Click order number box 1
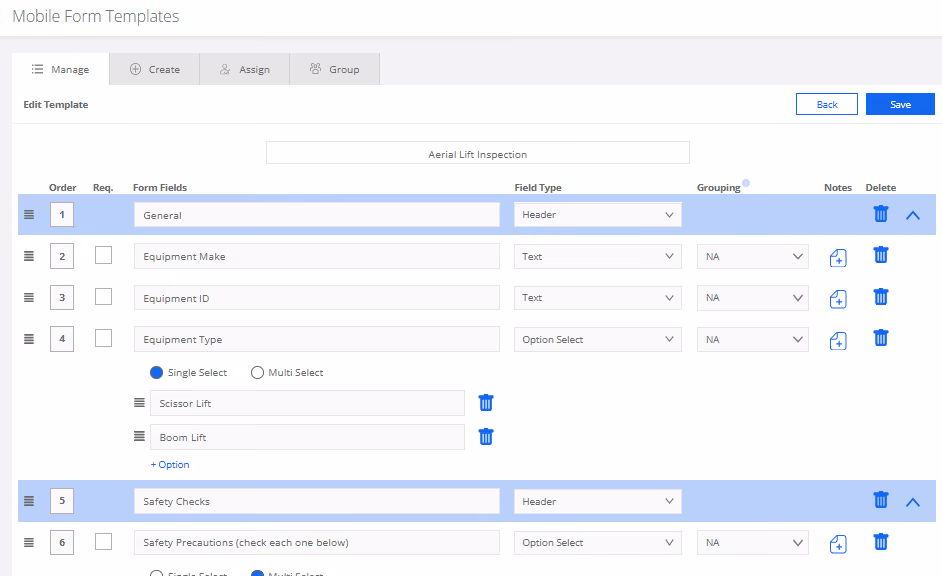Image resolution: width=942 pixels, height=576 pixels. (x=62, y=214)
